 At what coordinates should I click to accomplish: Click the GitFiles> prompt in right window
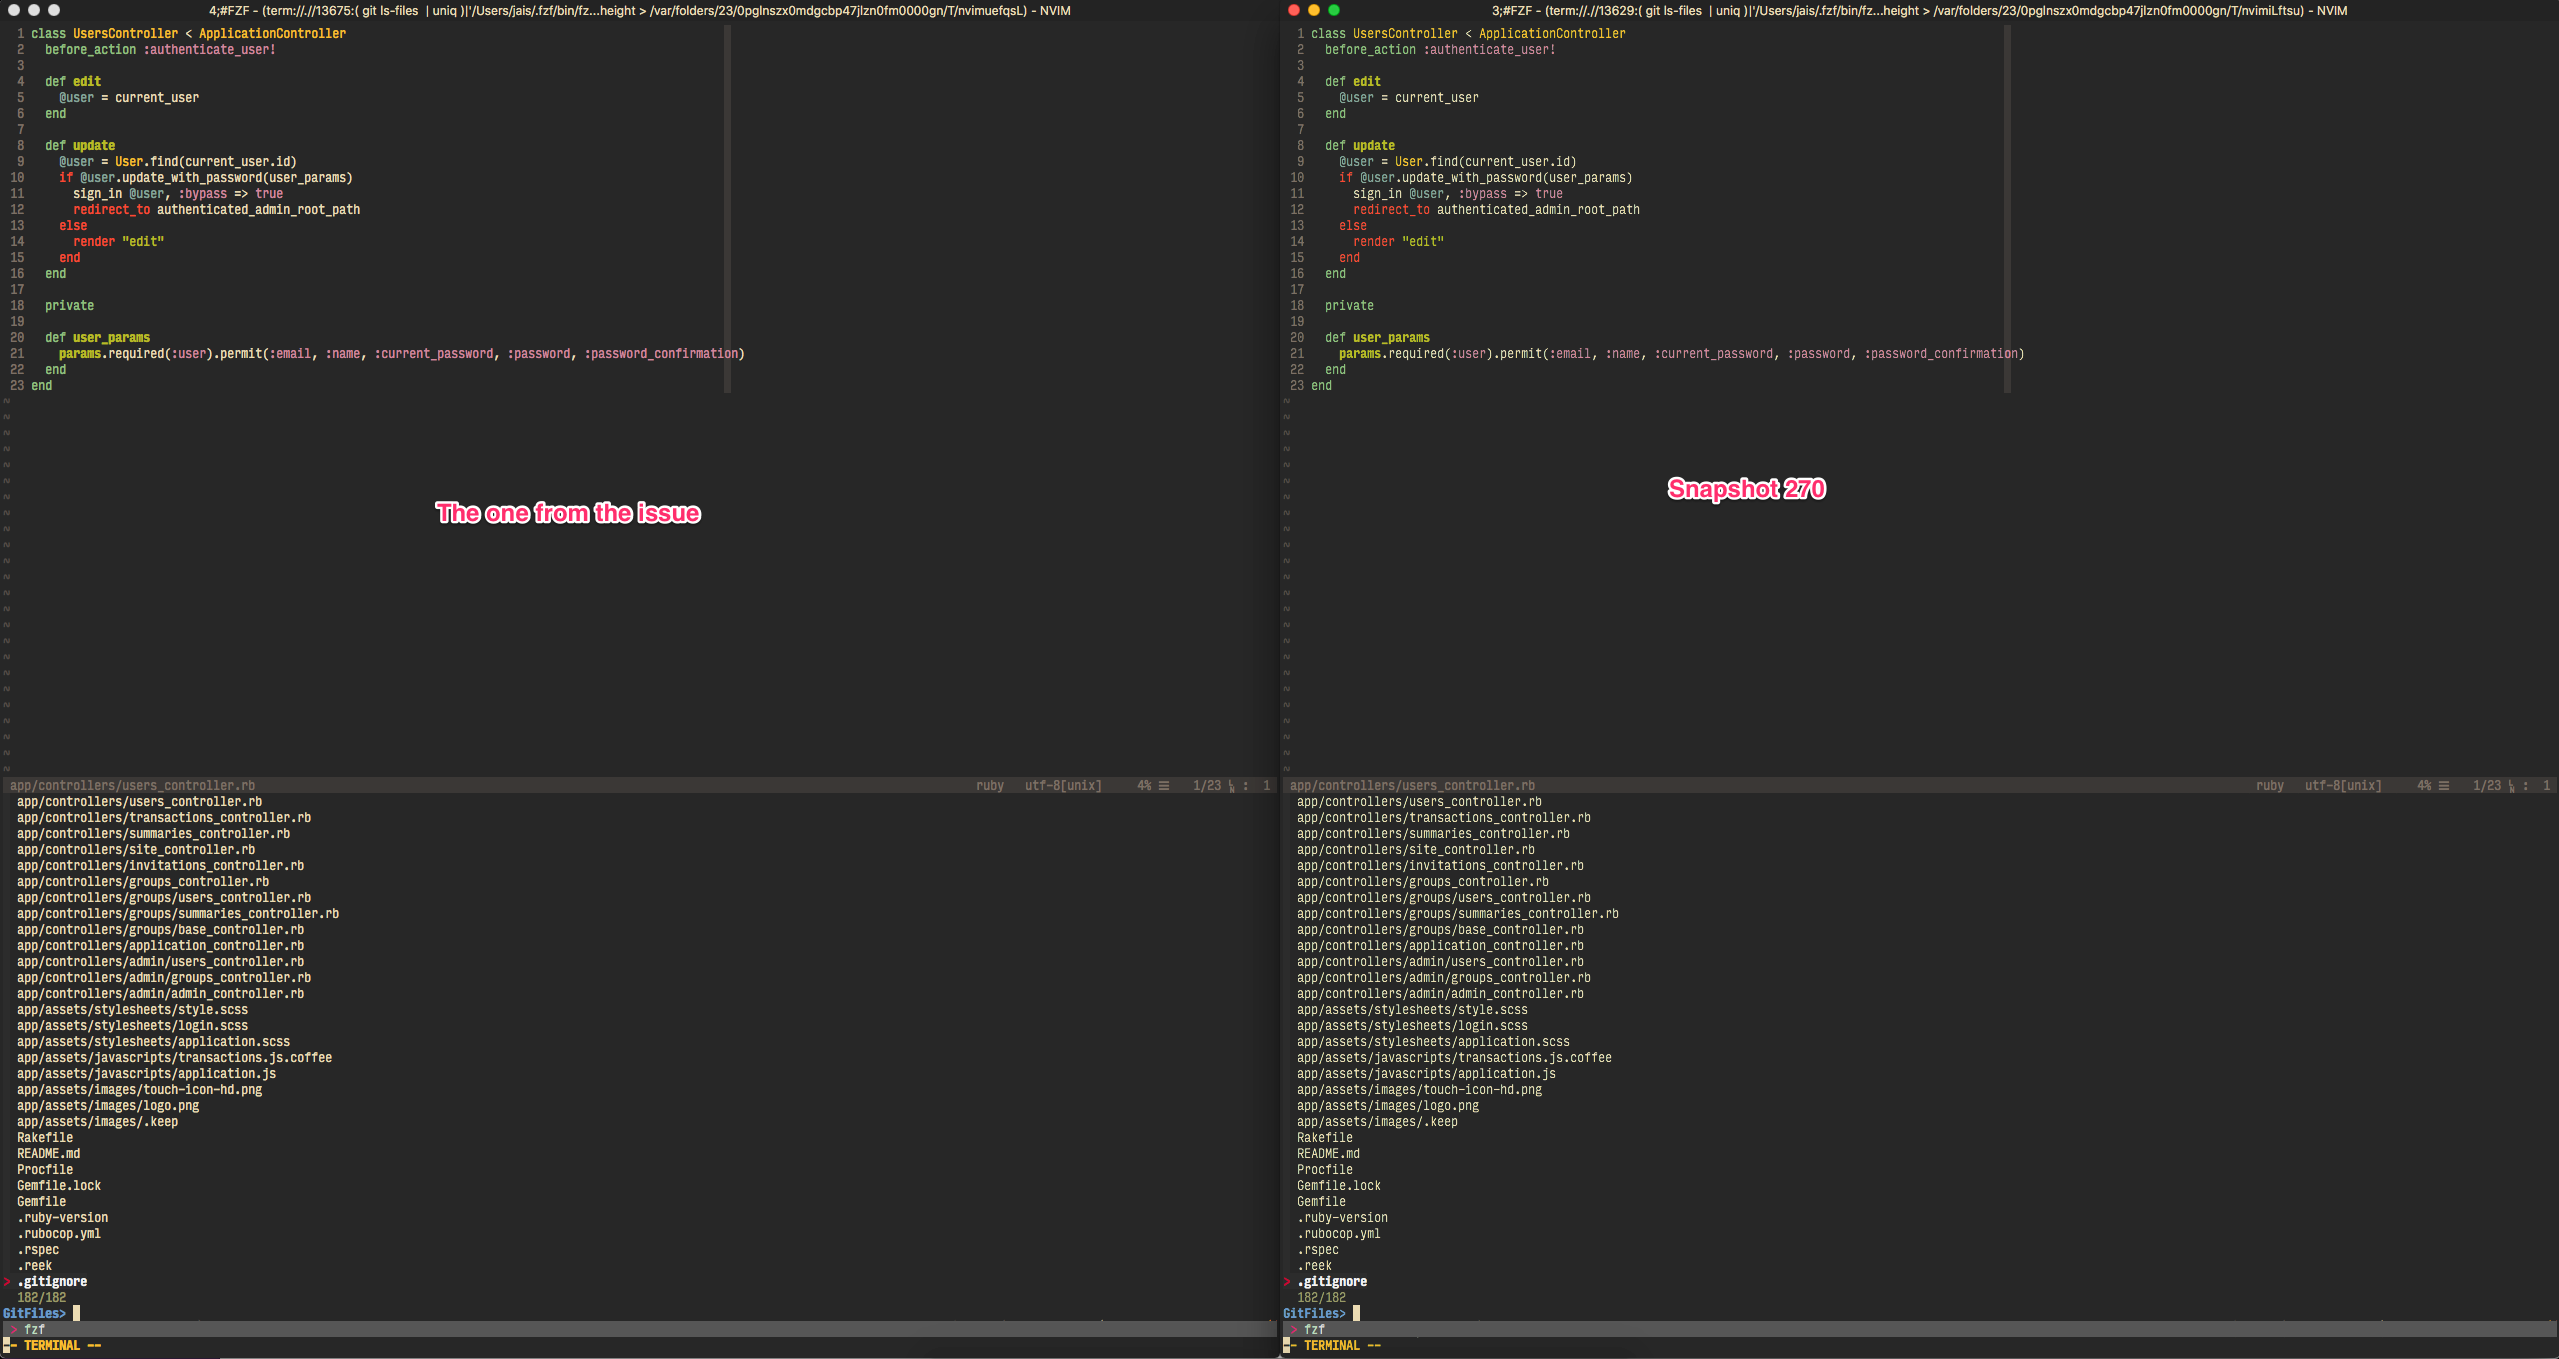pos(1315,1313)
